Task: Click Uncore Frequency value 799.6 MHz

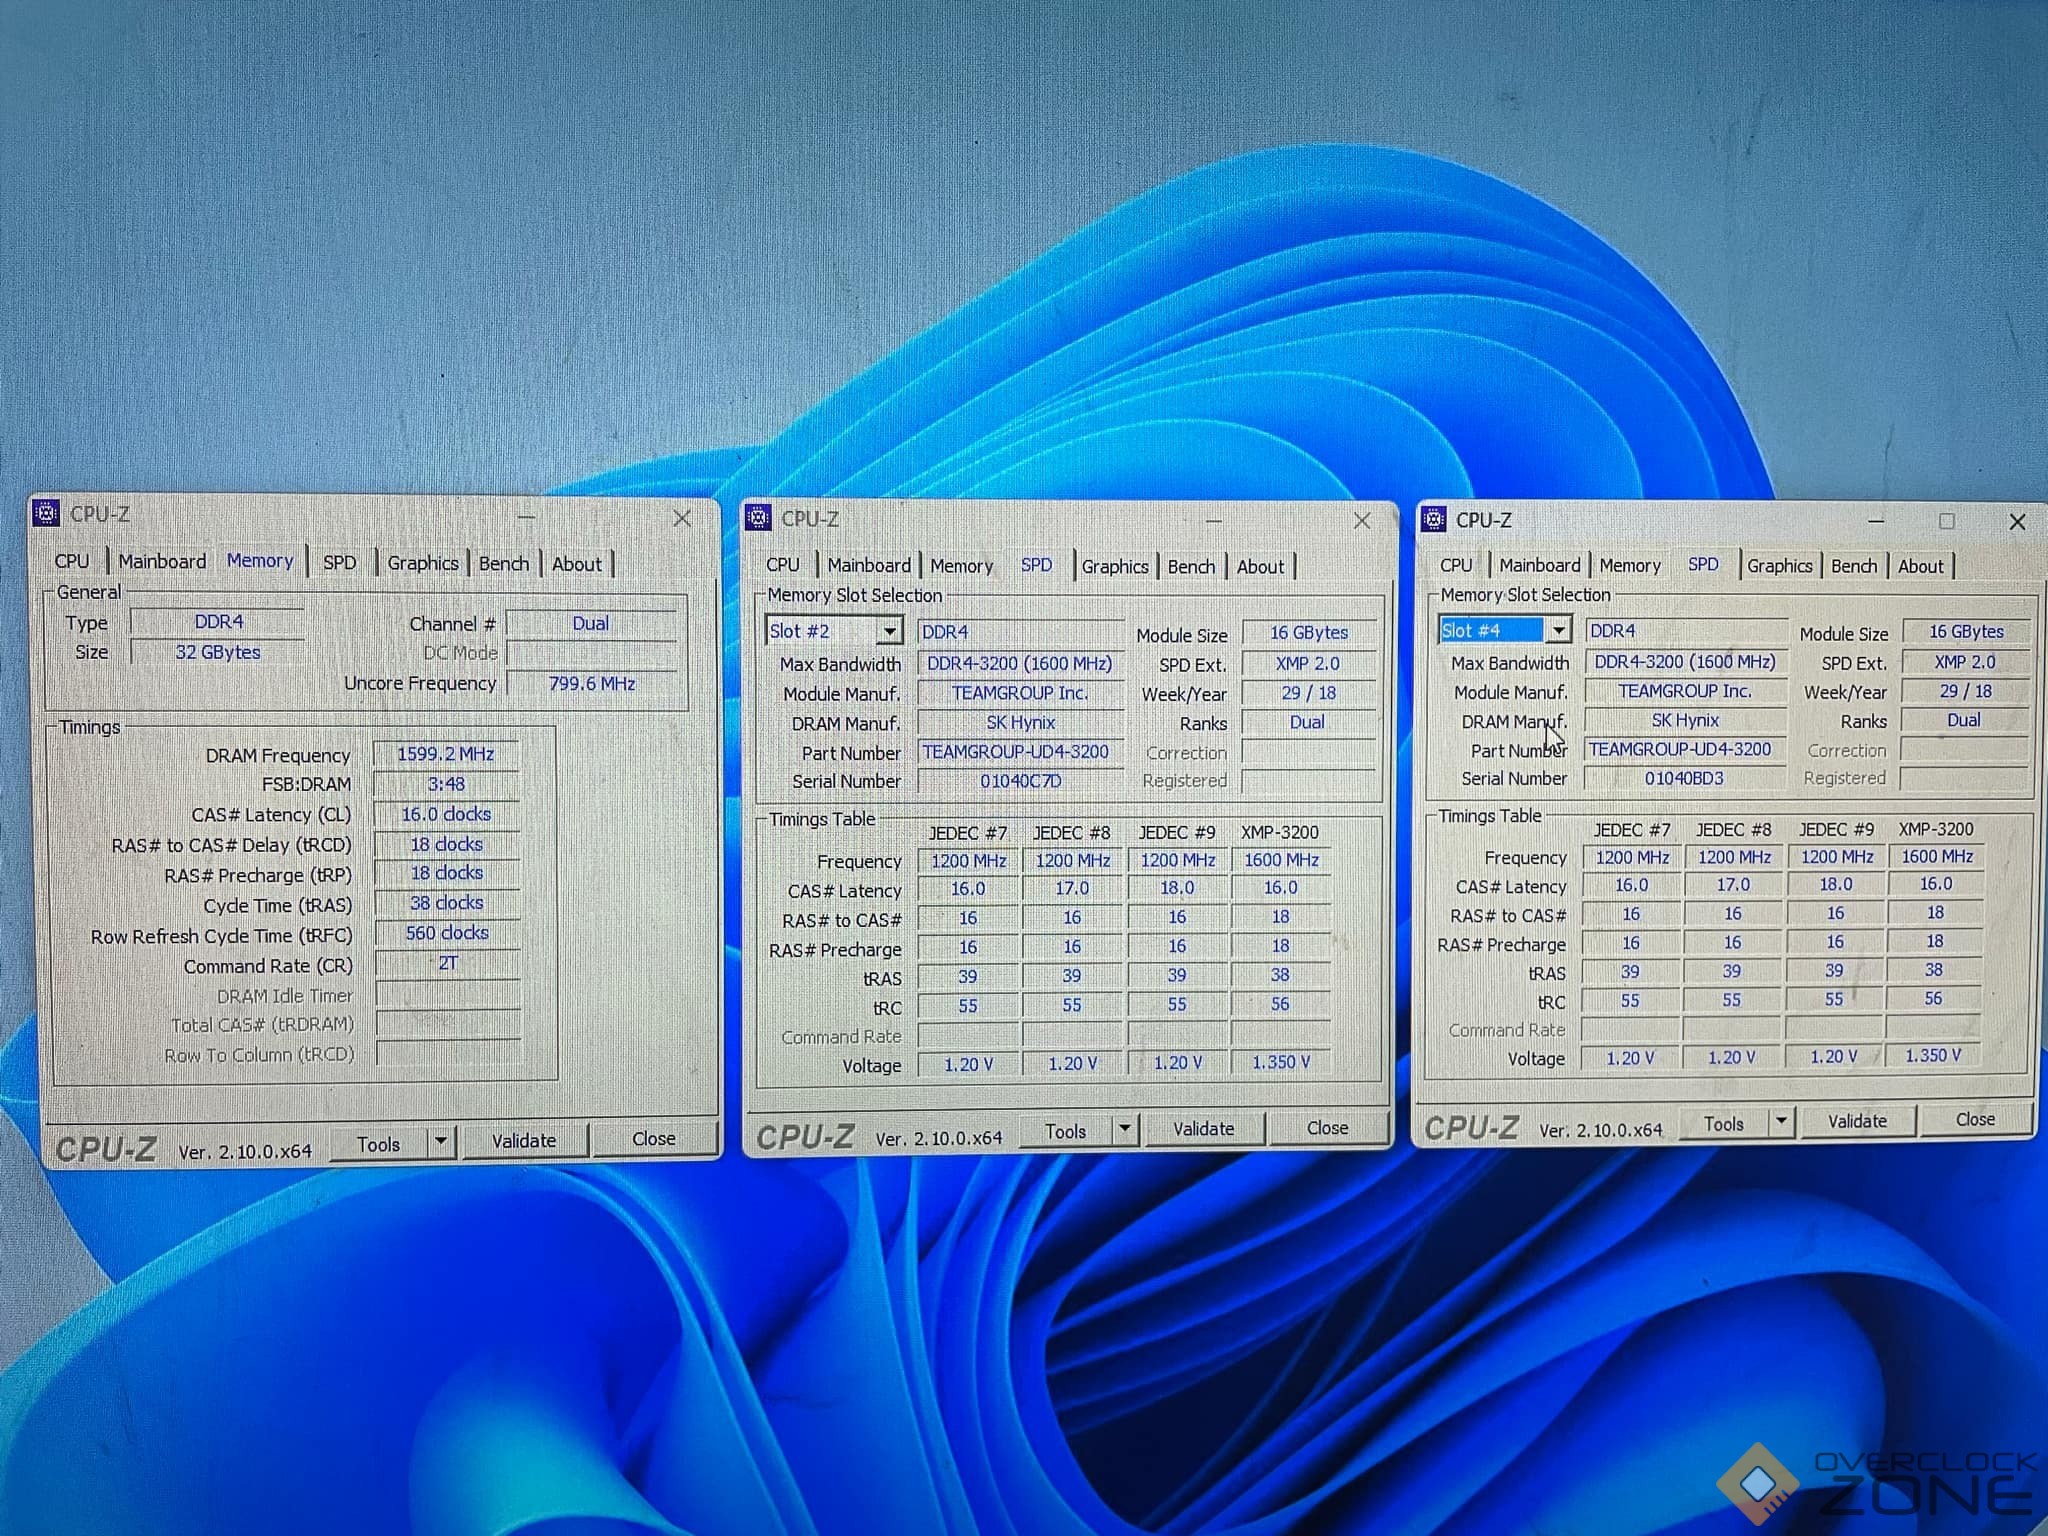Action: pyautogui.click(x=592, y=684)
